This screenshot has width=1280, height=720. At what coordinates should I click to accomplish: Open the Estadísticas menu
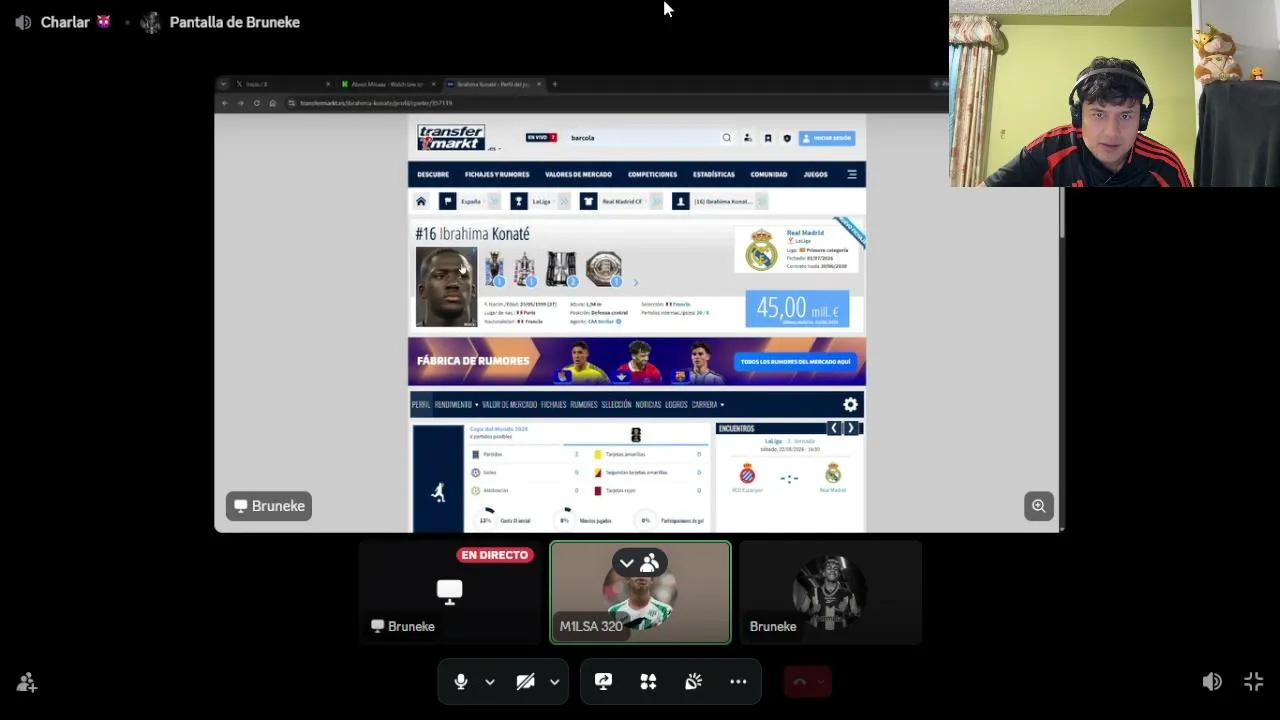pos(714,174)
